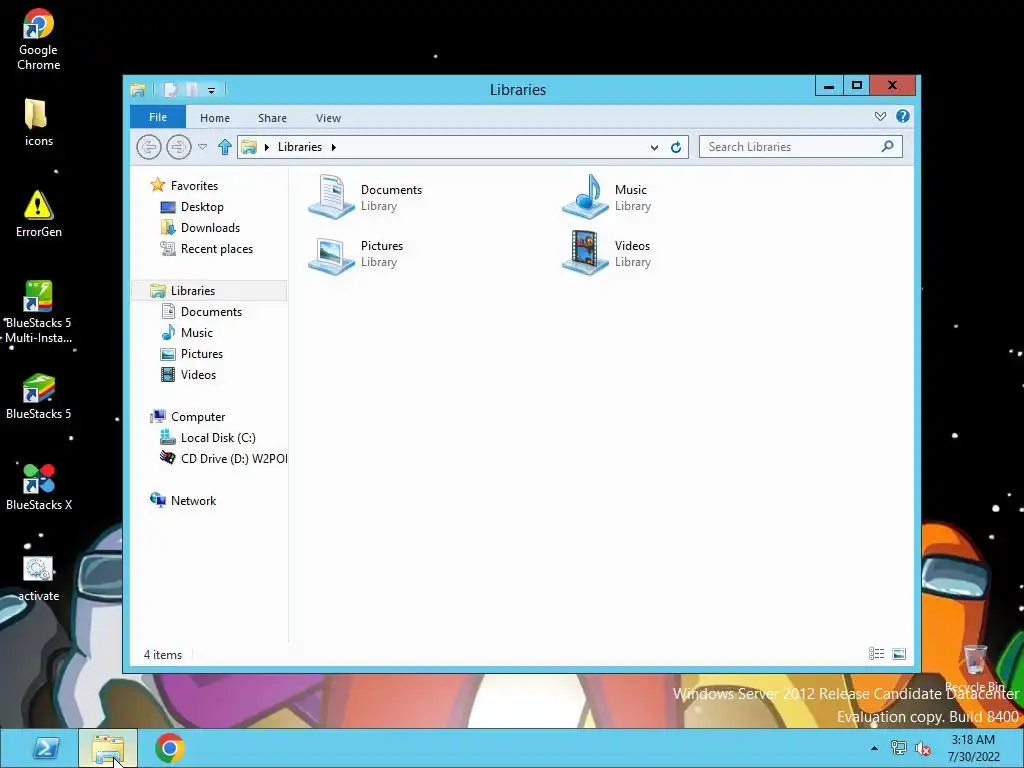The height and width of the screenshot is (768, 1024).
Task: Open the Documents library in main pane
Action: (x=366, y=197)
